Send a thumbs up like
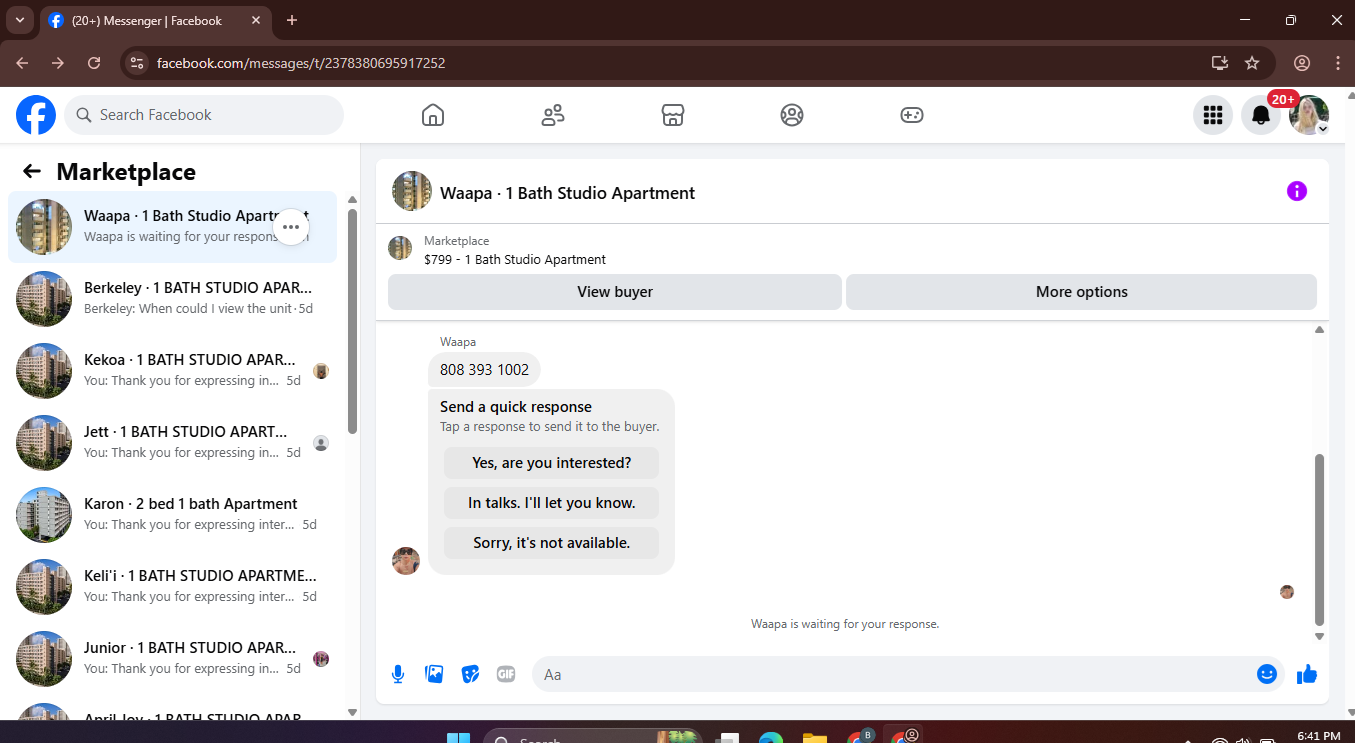The image size is (1355, 743). [x=1307, y=674]
